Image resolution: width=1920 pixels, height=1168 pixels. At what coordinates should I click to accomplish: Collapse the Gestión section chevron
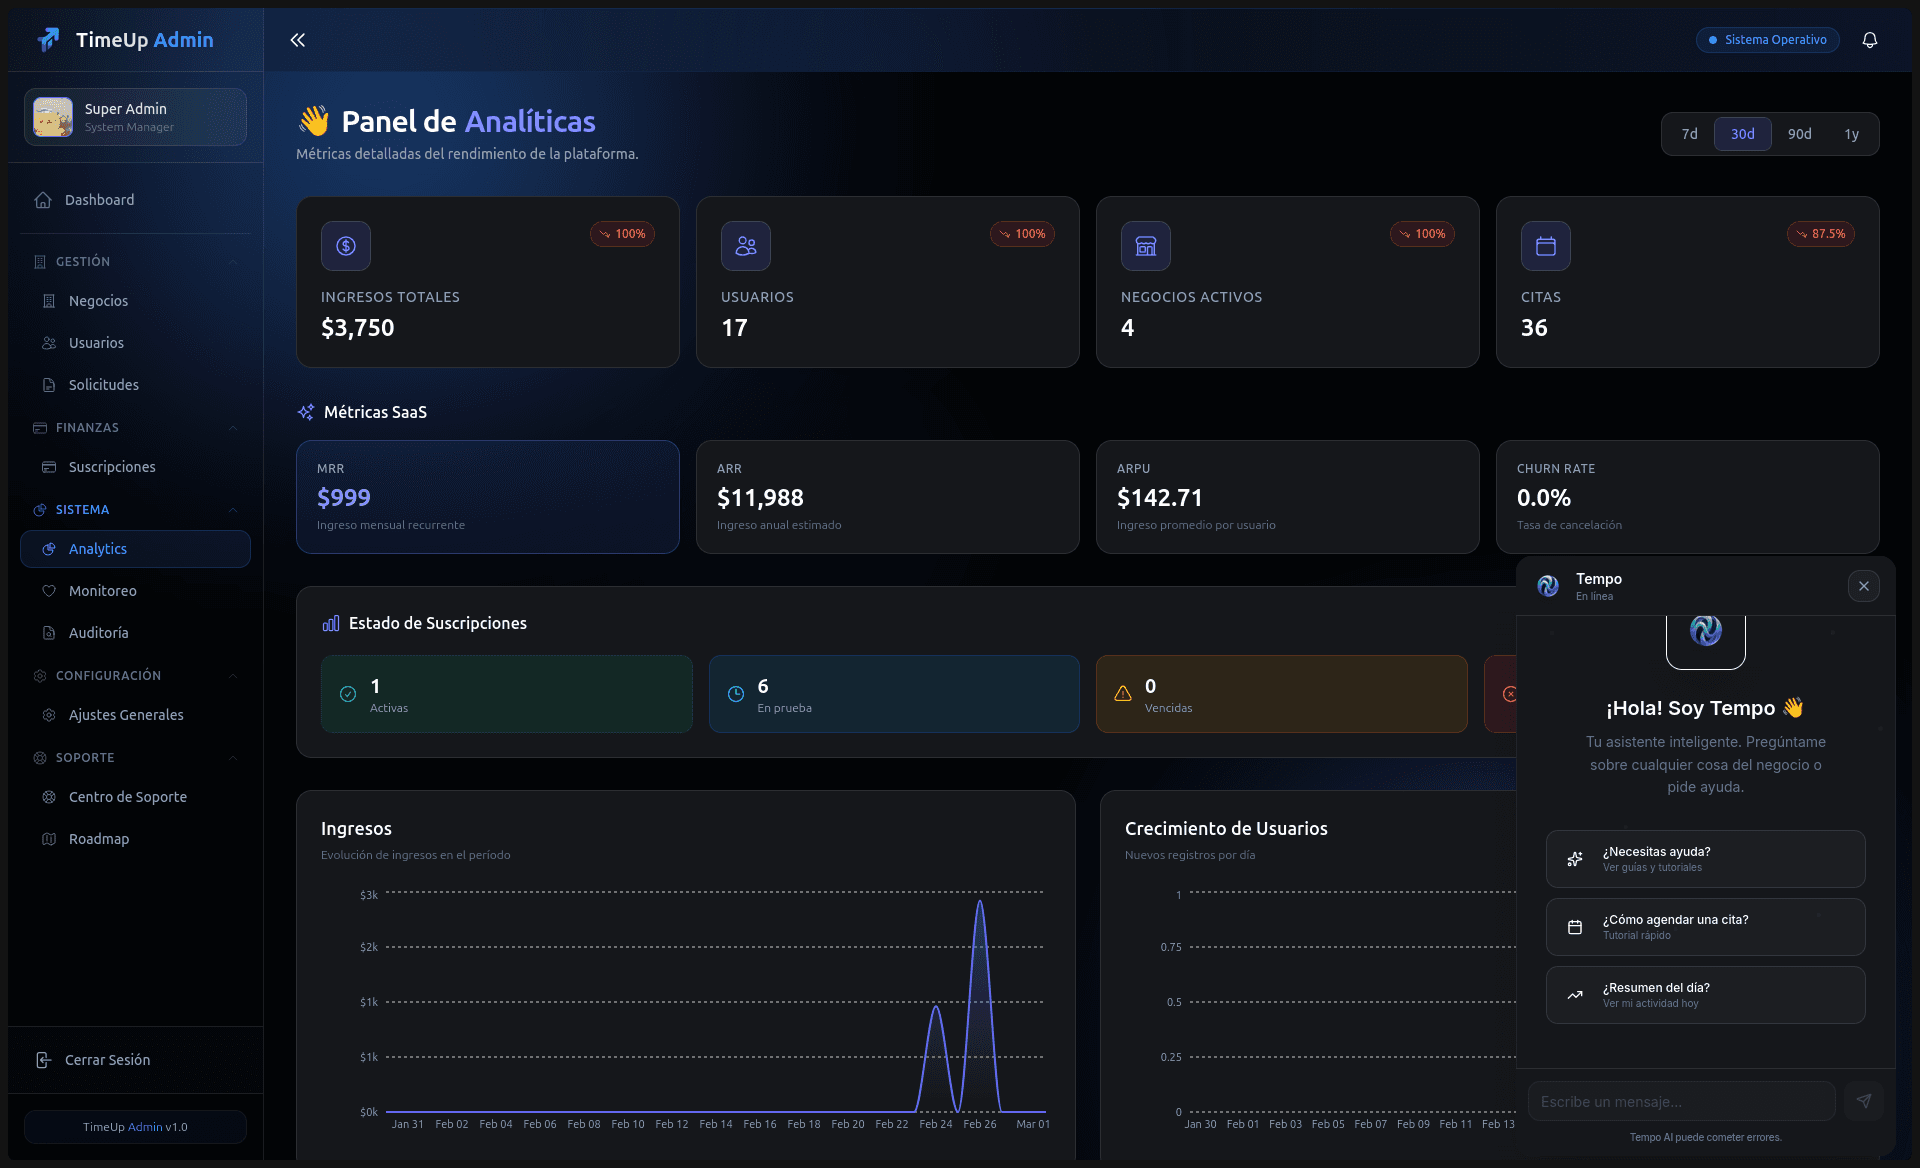[x=233, y=262]
